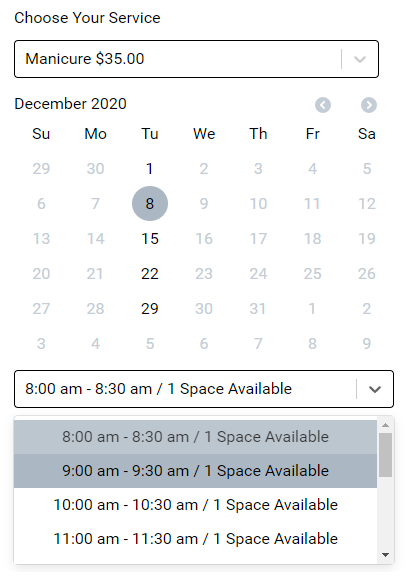The image size is (411, 586).
Task: Choose 10:00 am - 10:30 am slot
Action: [195, 505]
